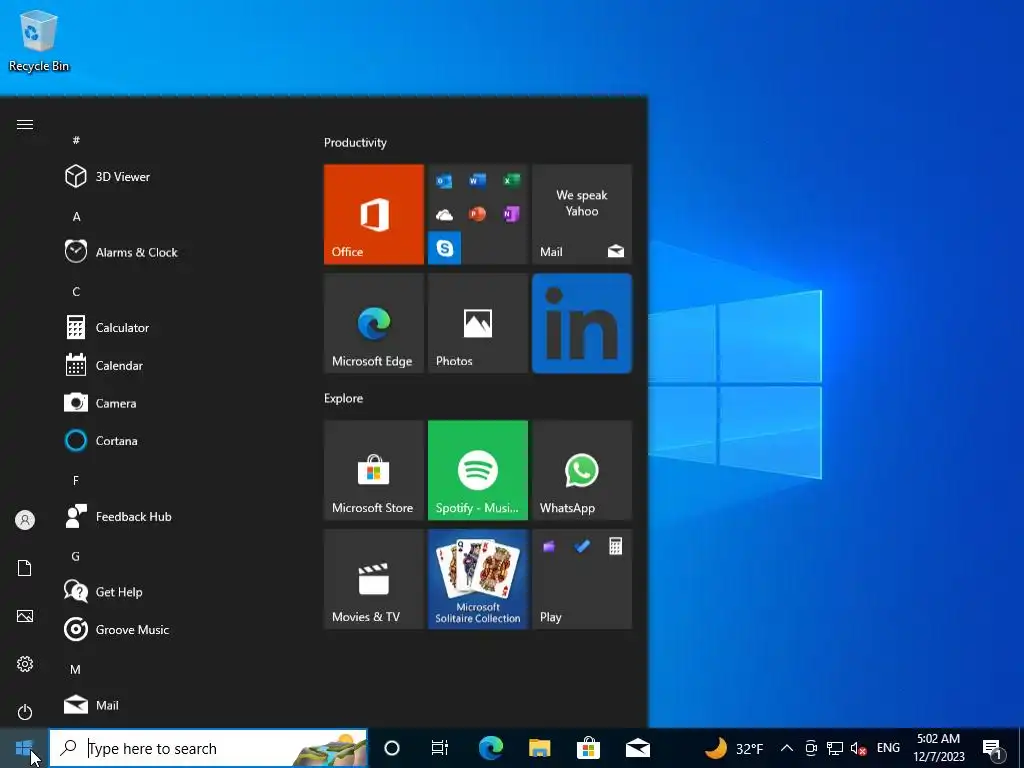Open Pictures from the Start sidebar
Screen dimensions: 1024x768
coord(25,616)
